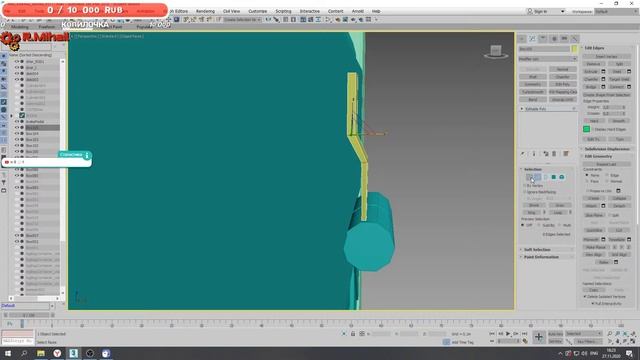
Task: Collapse the Edit Geometry rollout
Action: pyautogui.click(x=598, y=156)
